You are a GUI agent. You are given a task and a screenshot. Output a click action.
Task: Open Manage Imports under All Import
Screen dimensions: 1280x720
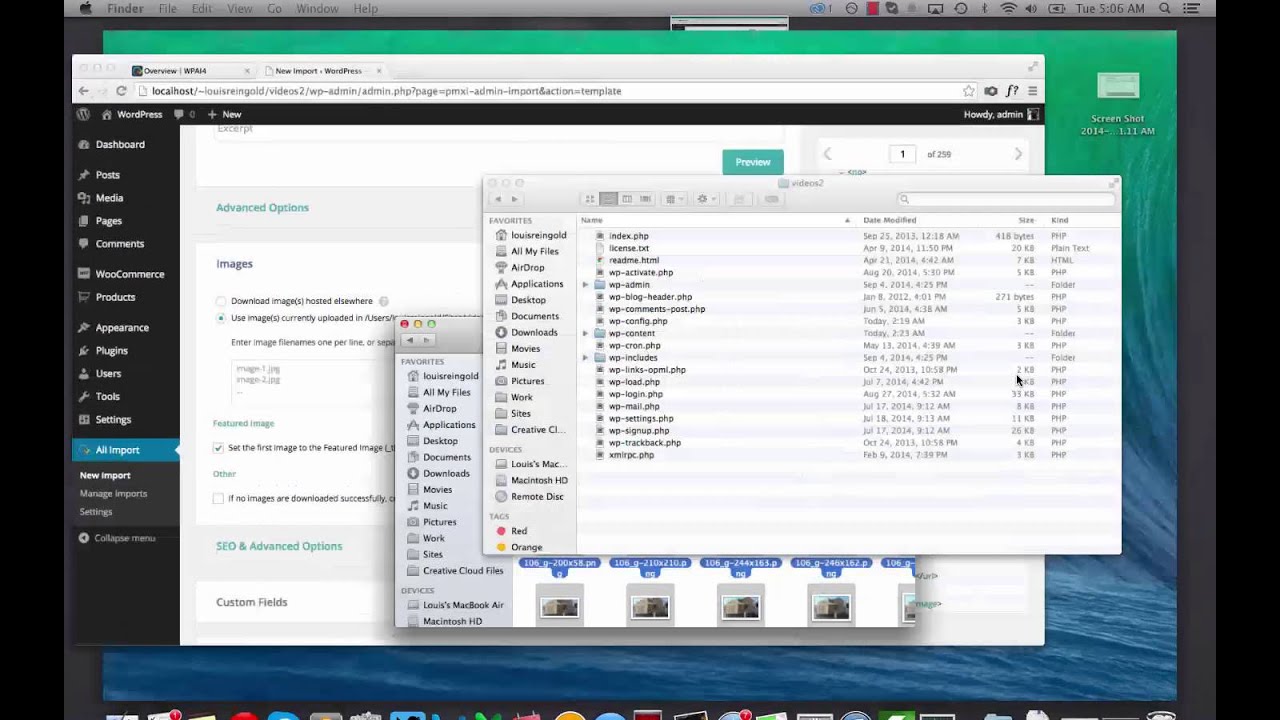pyautogui.click(x=113, y=493)
